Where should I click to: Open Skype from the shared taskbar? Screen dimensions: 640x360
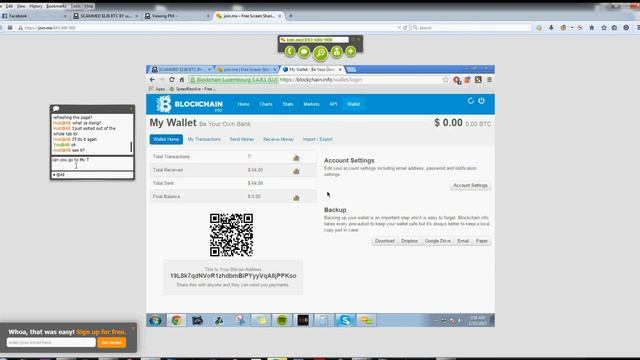click(345, 320)
